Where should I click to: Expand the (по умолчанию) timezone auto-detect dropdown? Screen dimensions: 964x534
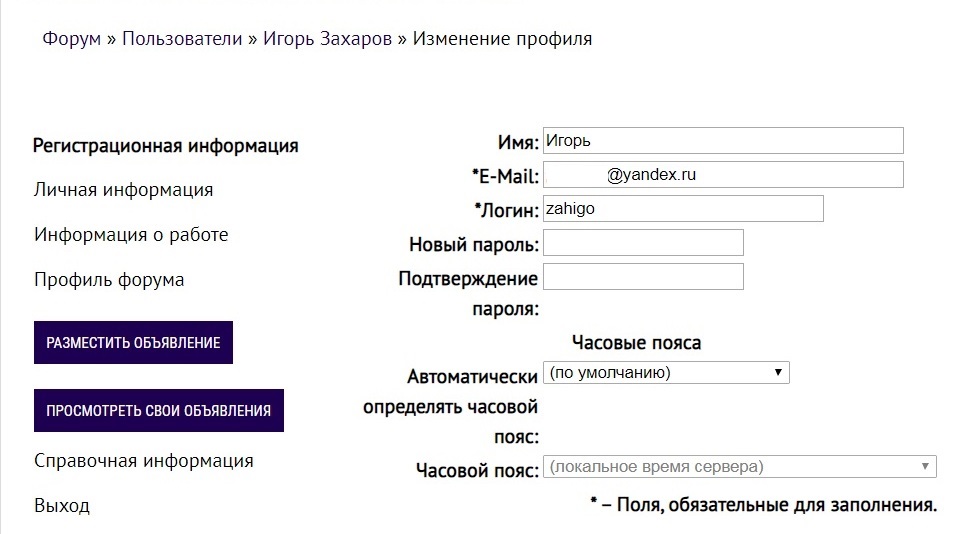point(665,373)
